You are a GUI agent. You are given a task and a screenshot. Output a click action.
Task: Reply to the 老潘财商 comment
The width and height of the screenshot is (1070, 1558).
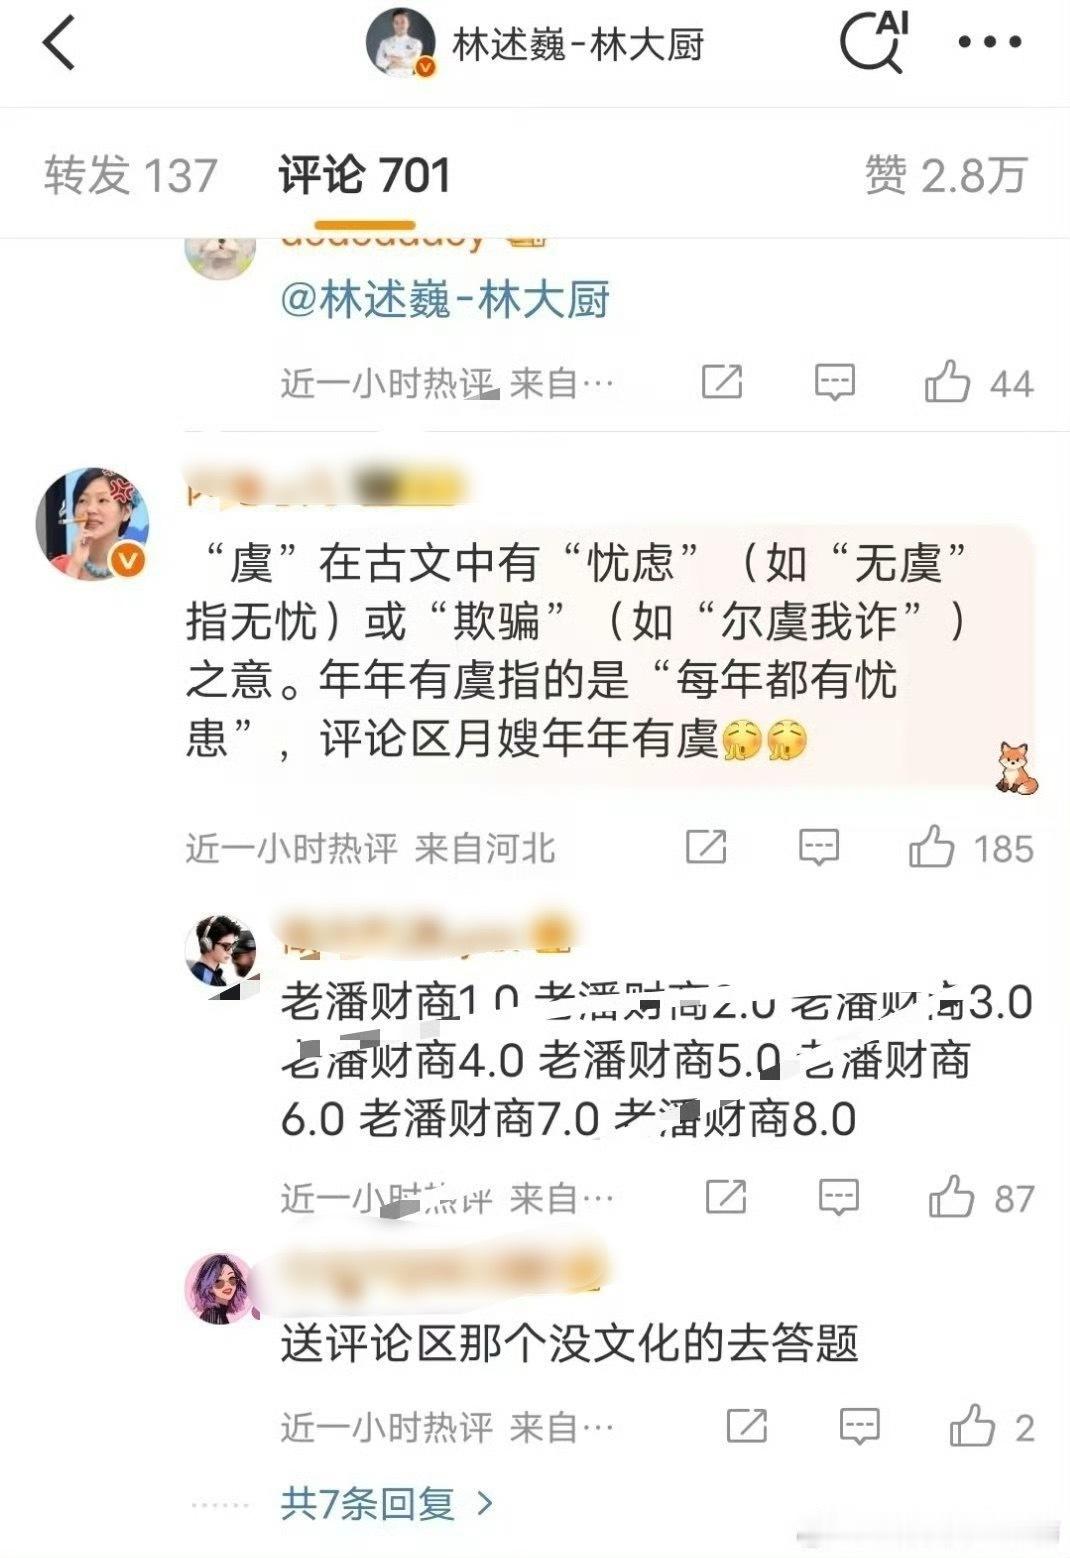click(x=839, y=1198)
